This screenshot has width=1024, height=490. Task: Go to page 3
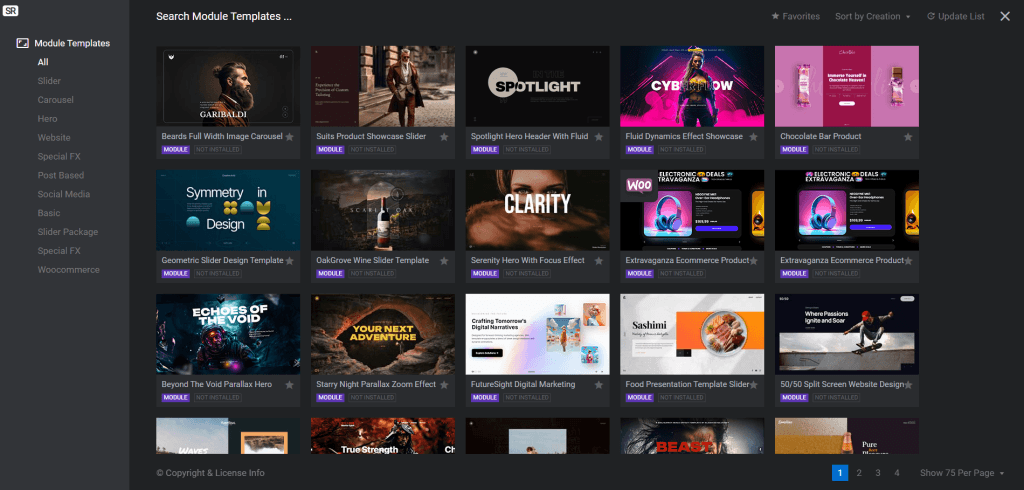click(878, 473)
